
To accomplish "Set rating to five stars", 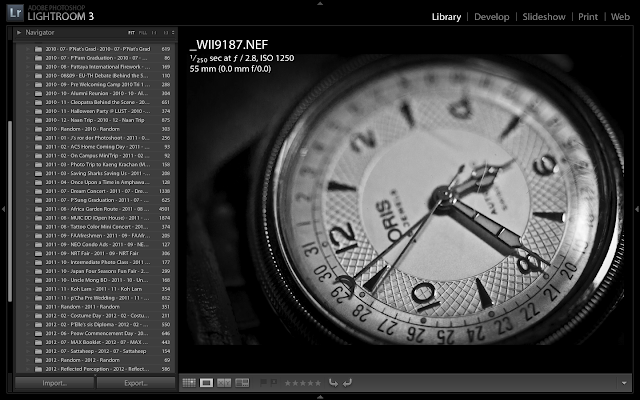I will point(317,383).
